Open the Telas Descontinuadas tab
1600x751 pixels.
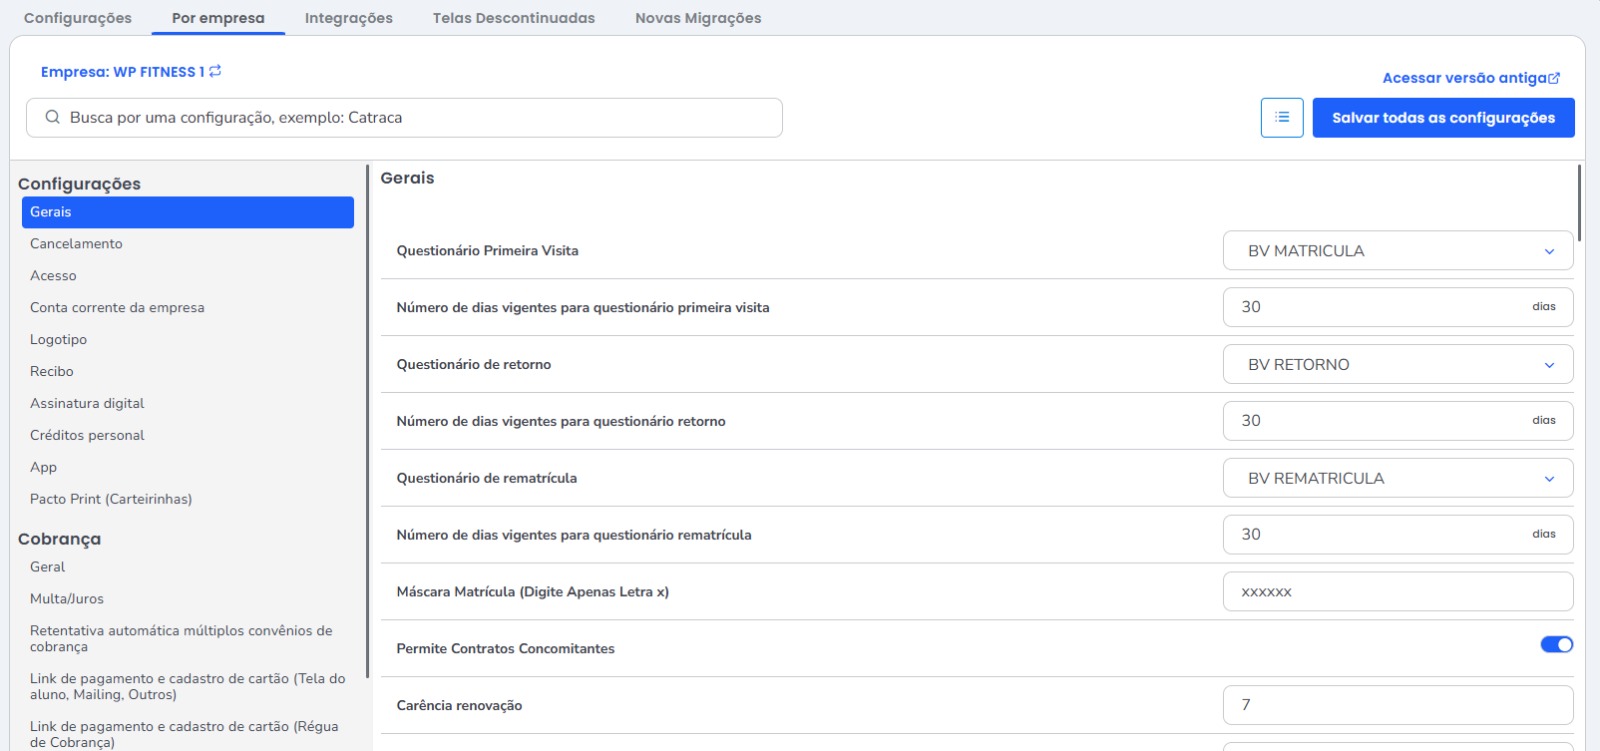(513, 18)
